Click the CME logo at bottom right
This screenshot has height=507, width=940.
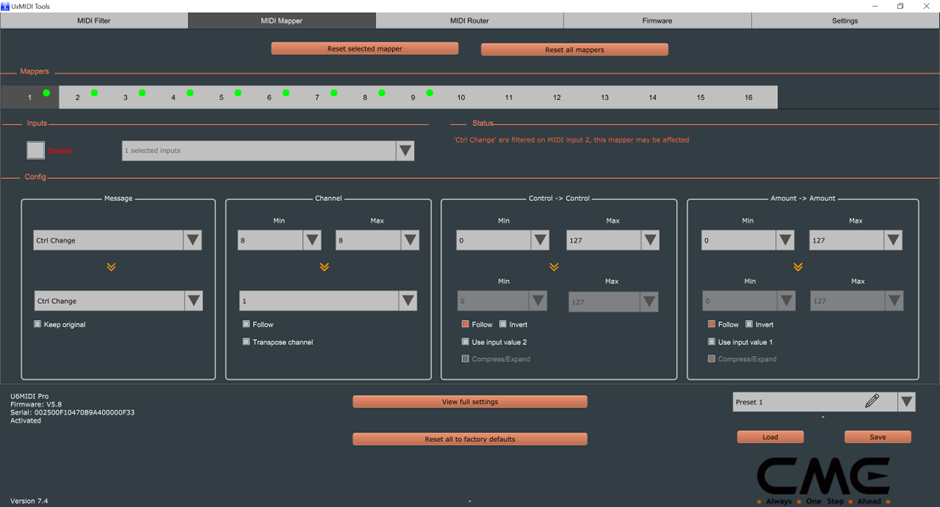click(822, 476)
